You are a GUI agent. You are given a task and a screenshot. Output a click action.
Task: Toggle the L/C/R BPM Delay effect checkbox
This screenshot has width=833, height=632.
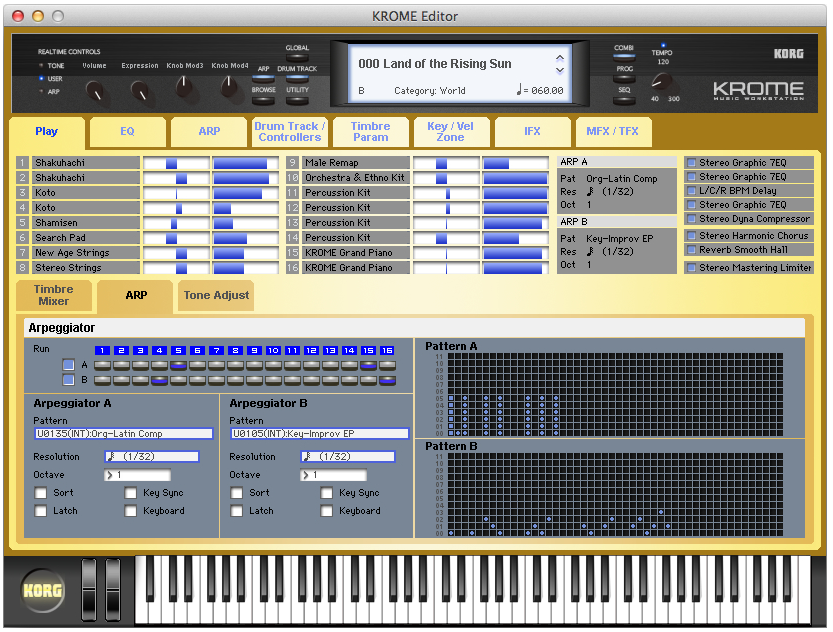692,191
